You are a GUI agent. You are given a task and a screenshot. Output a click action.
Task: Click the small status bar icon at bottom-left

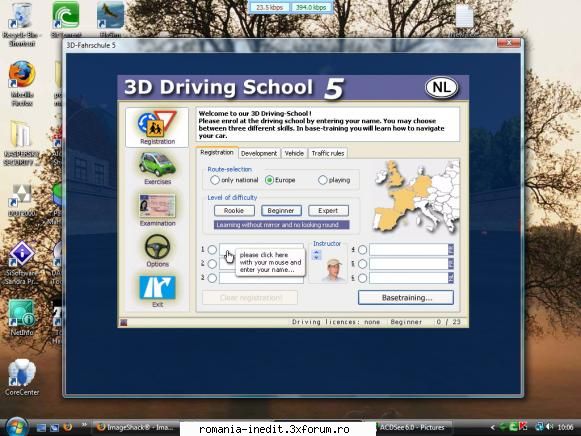[124, 323]
